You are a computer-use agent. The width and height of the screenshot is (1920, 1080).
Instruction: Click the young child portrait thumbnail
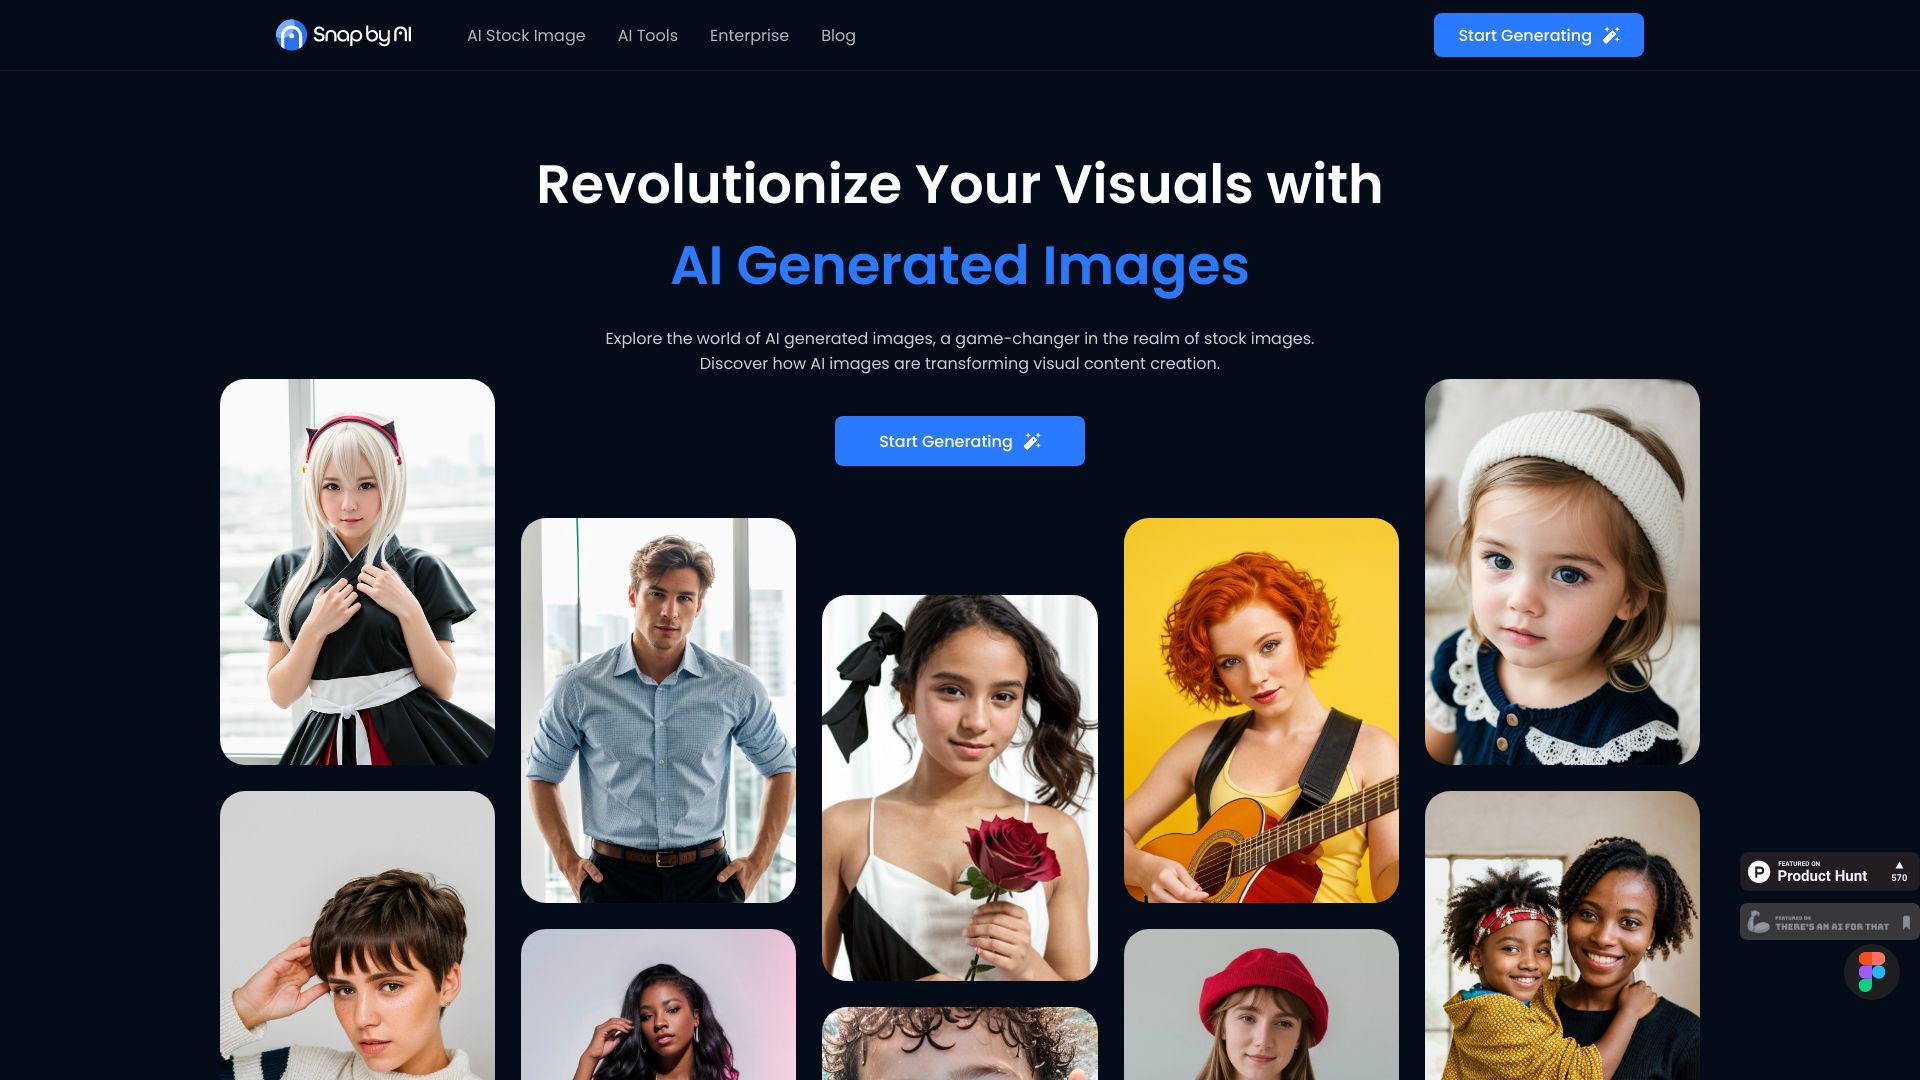[x=1561, y=571]
